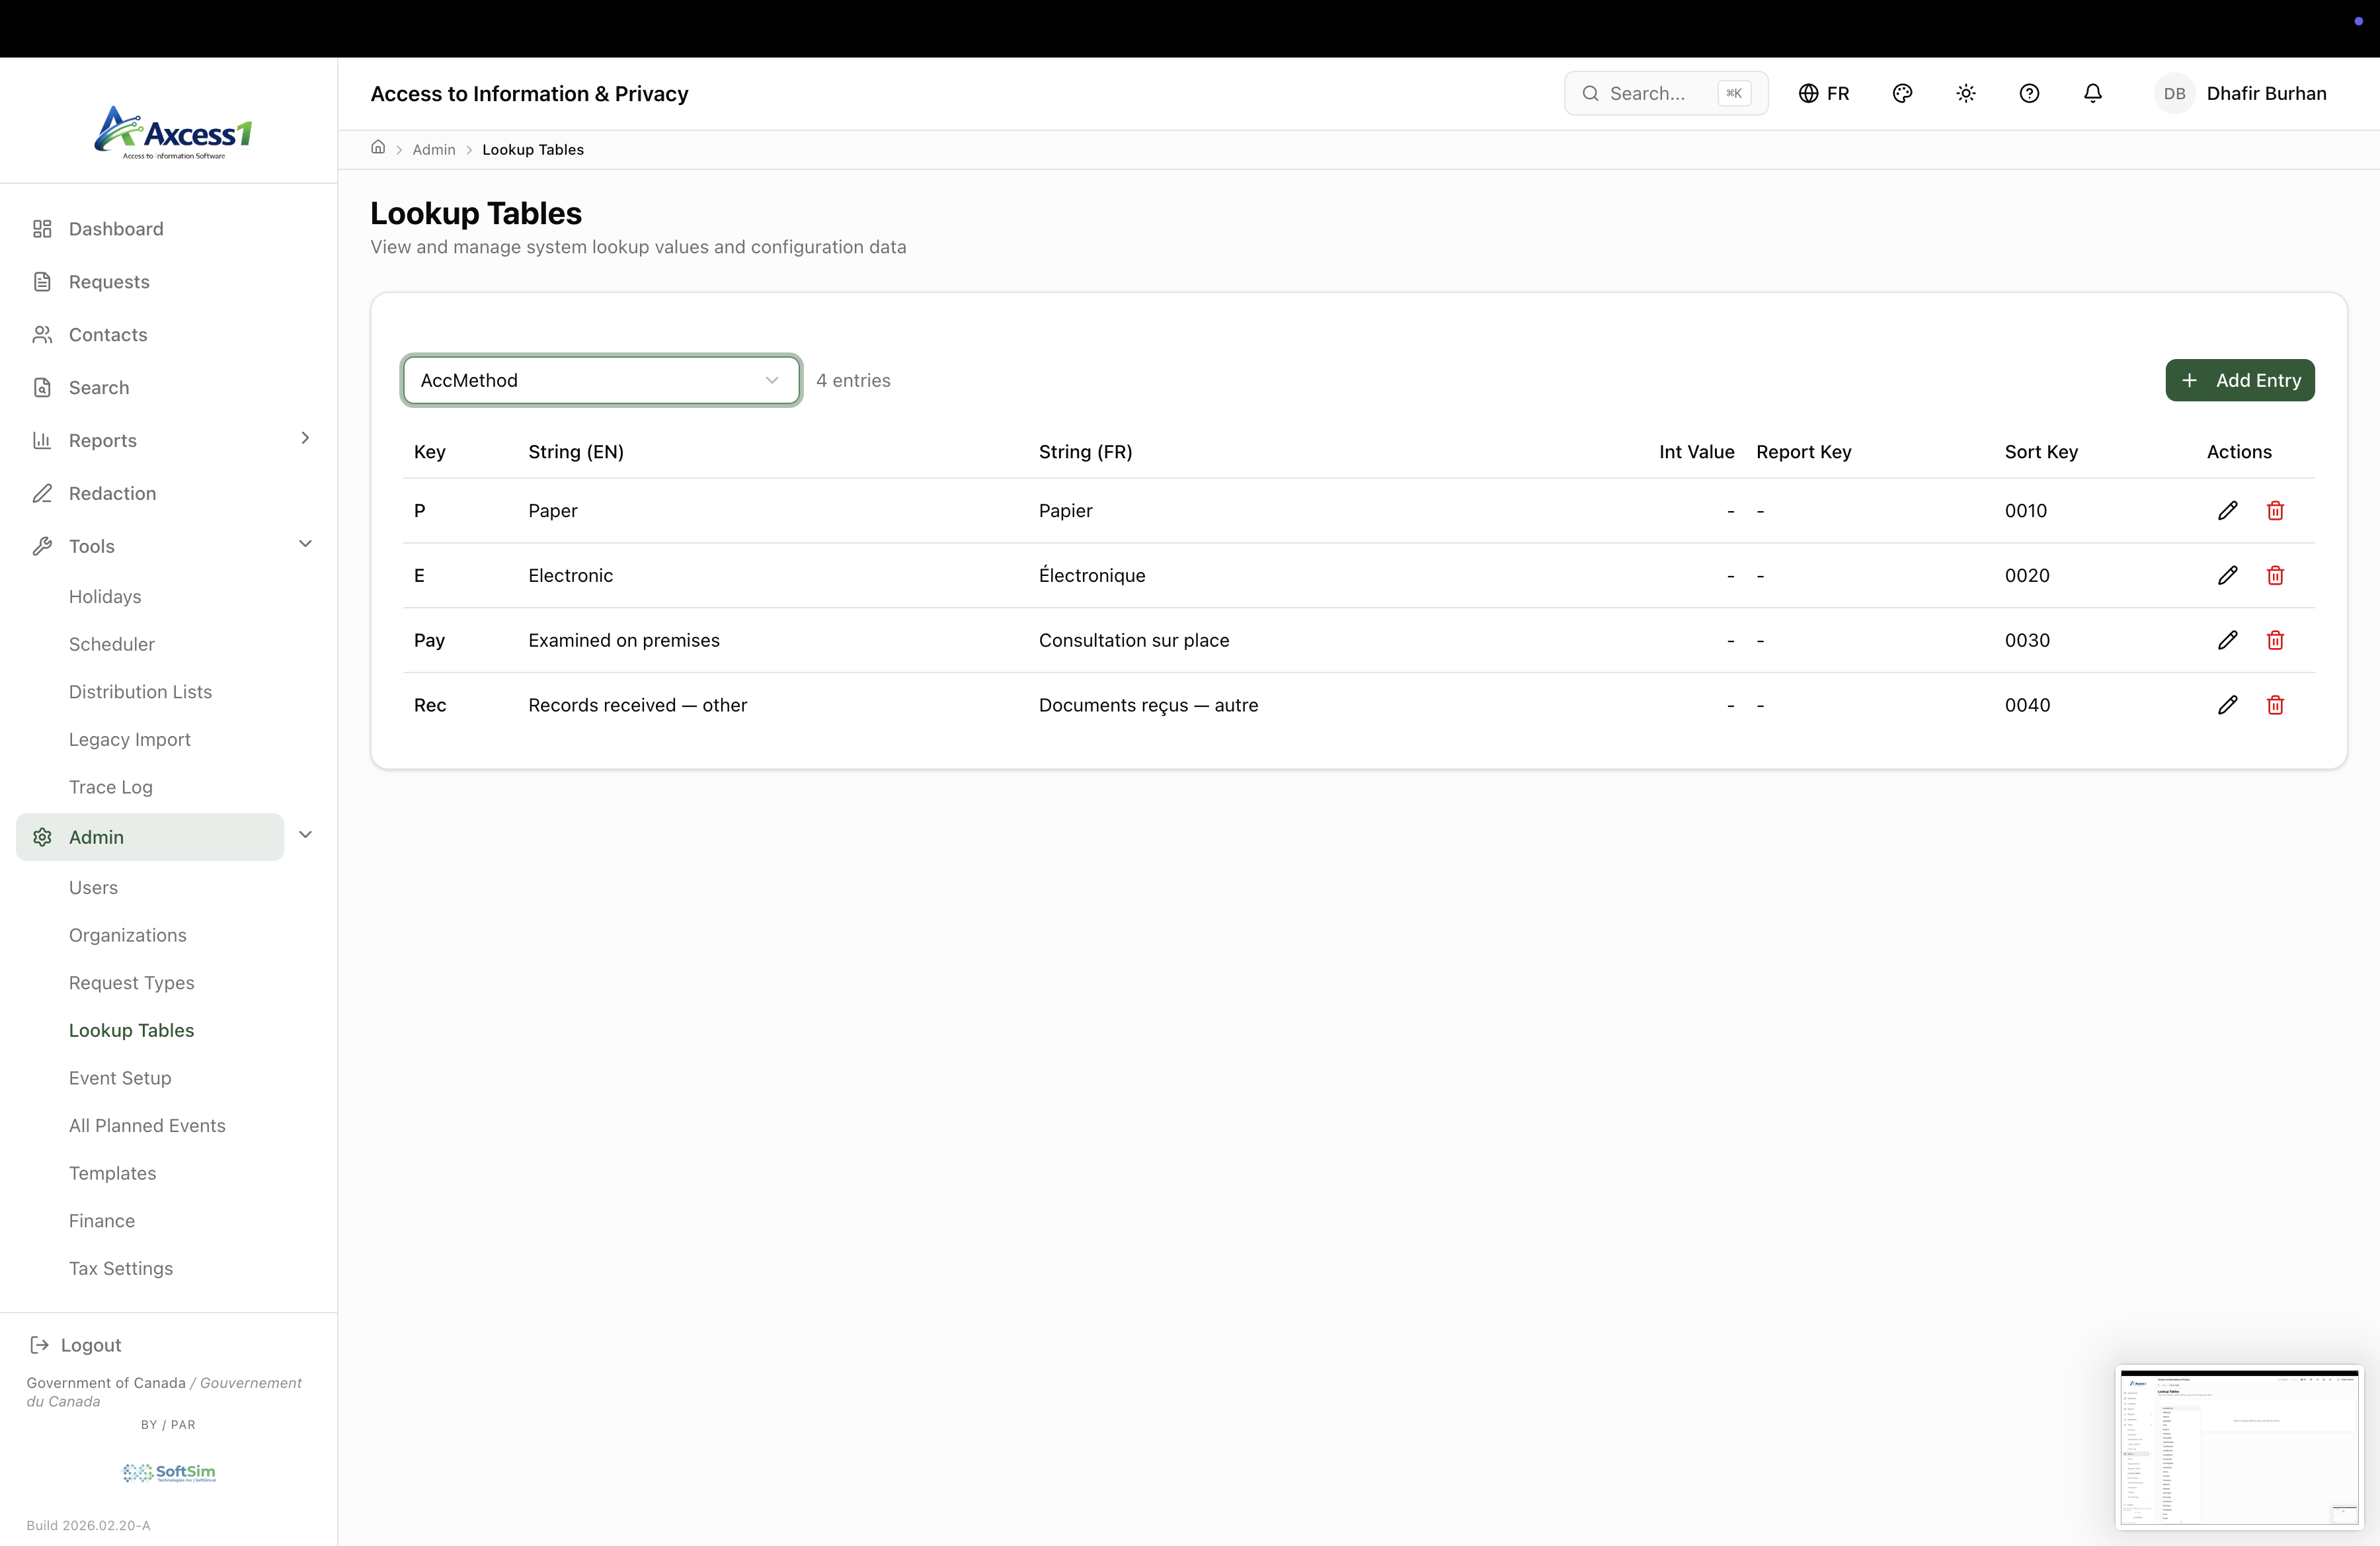The image size is (2380, 1546).
Task: Delete the Electronic entry via trash icon
Action: click(2275, 576)
